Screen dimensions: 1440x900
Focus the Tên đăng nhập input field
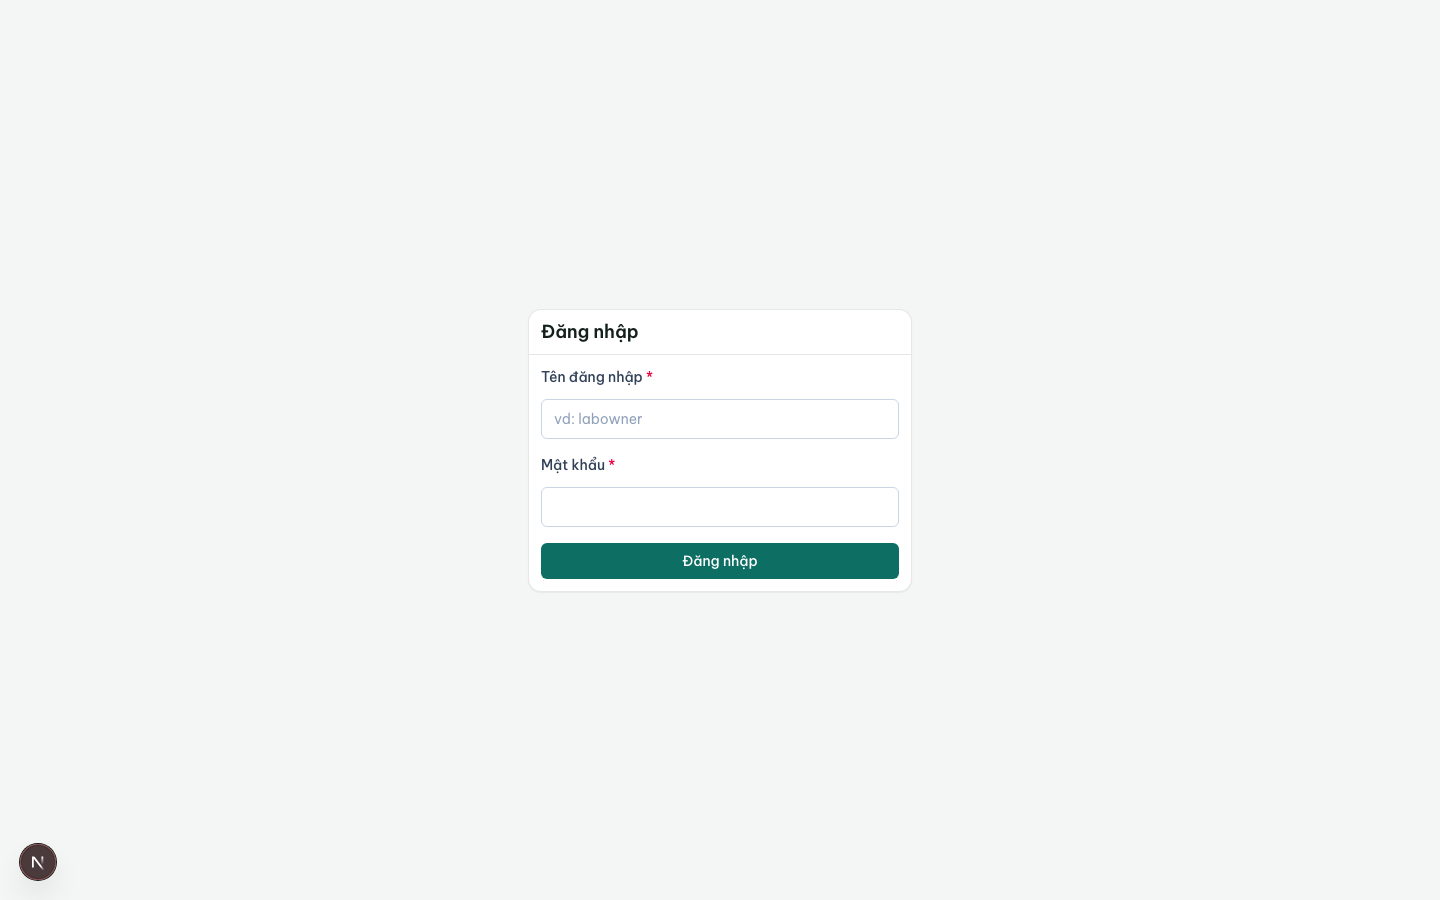[x=720, y=419]
